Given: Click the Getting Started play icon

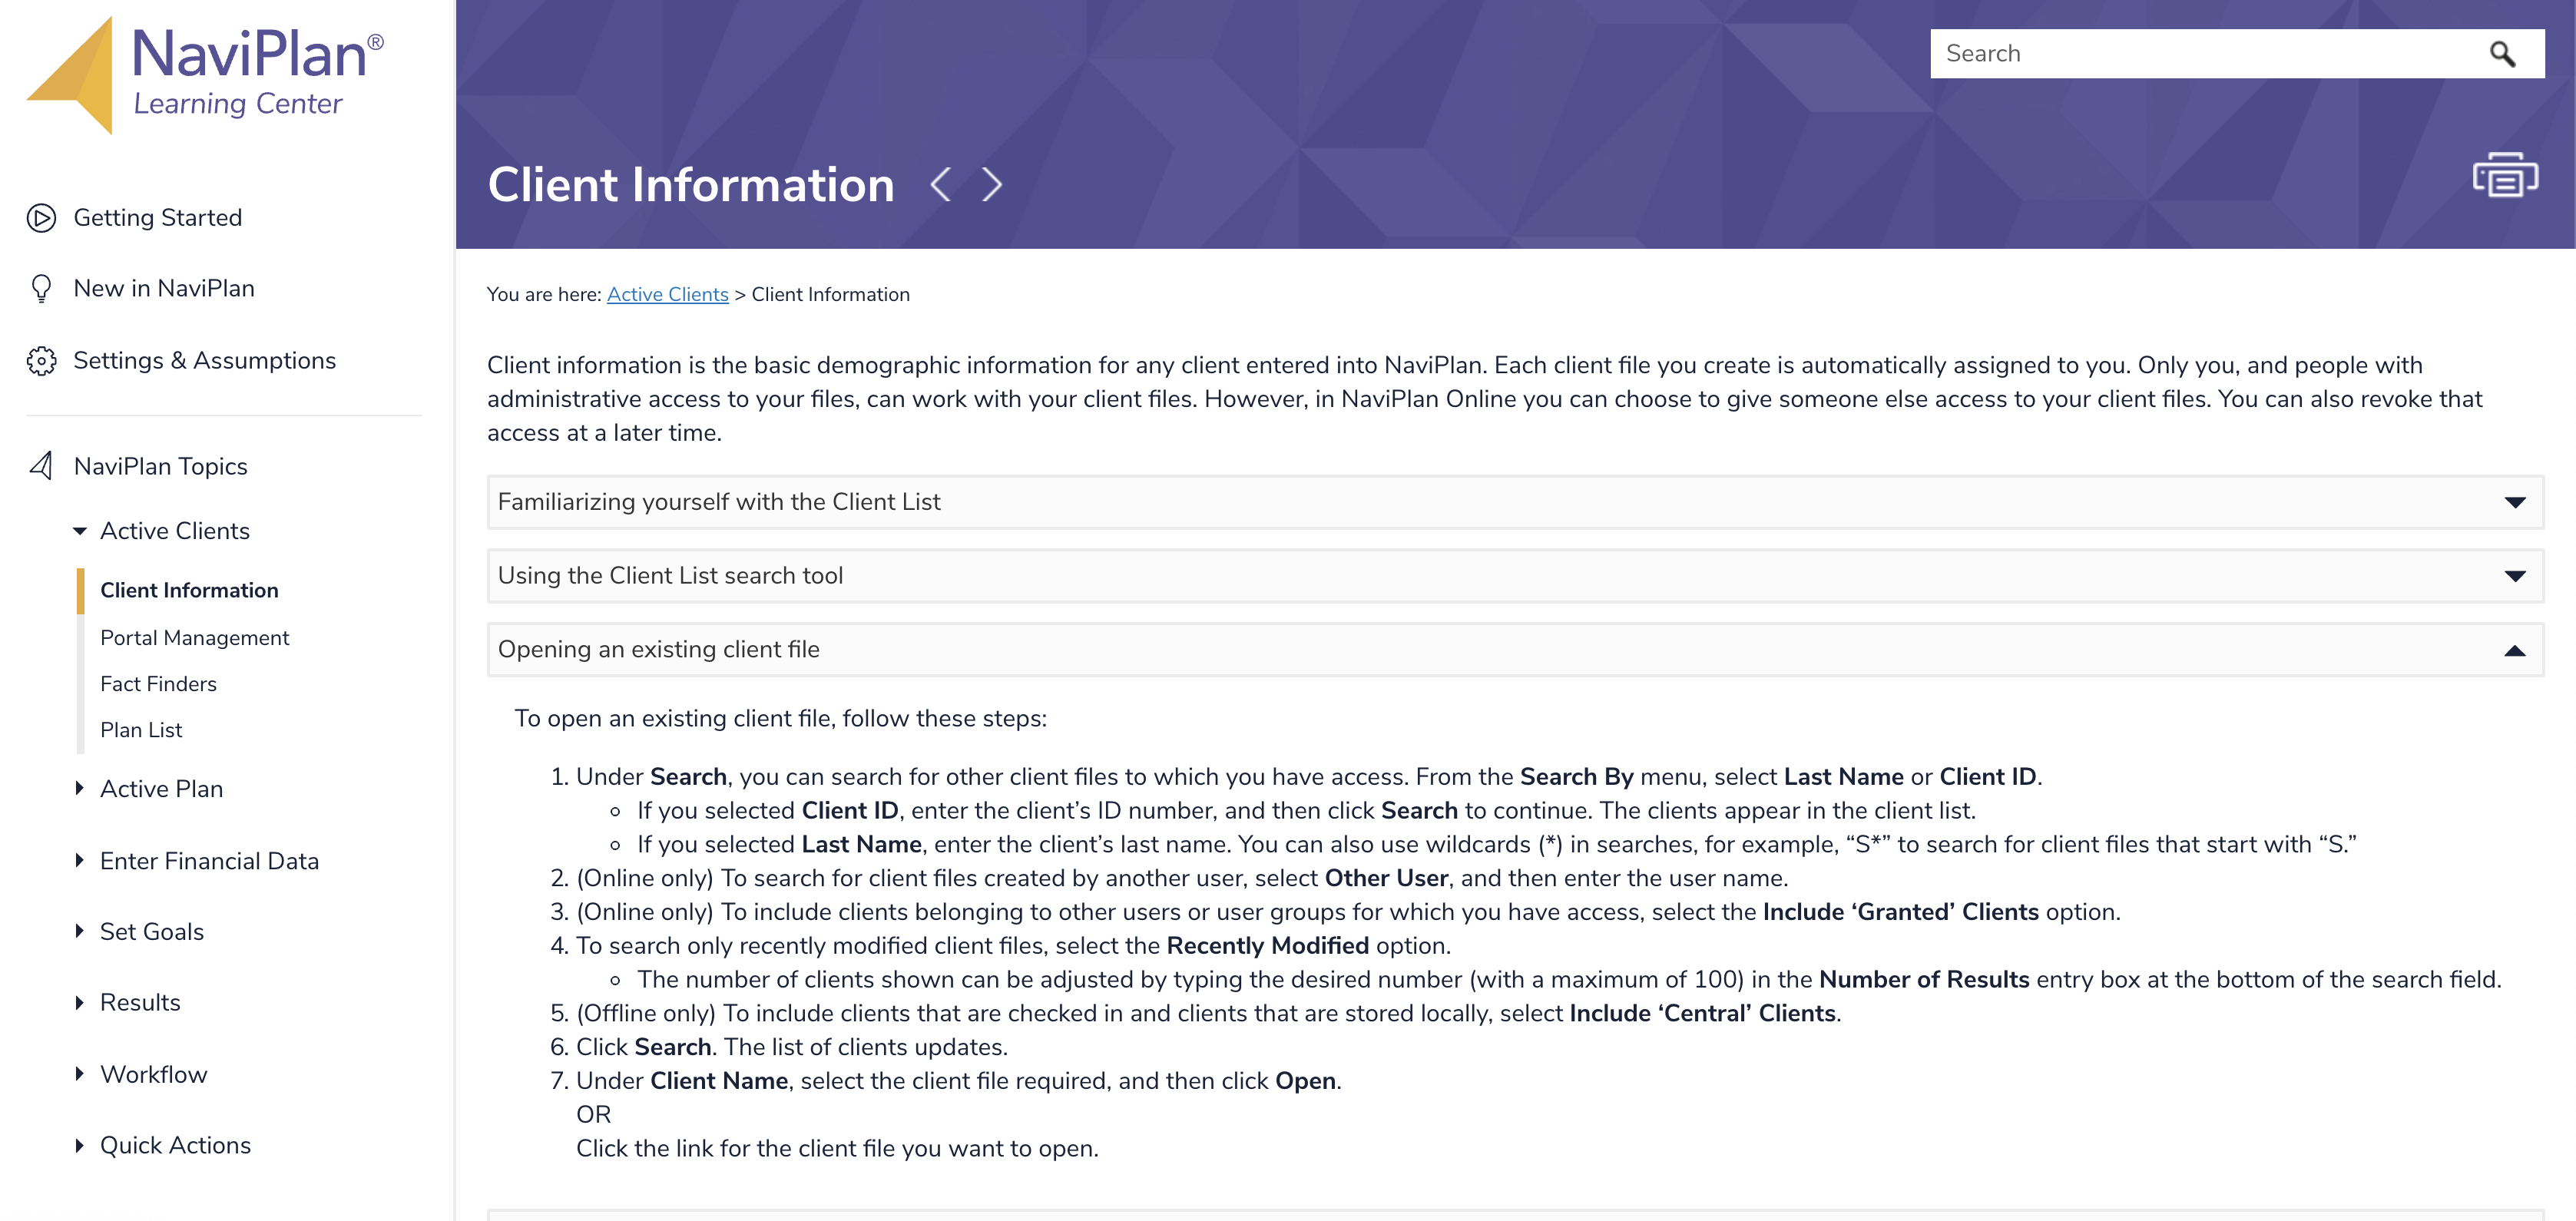Looking at the screenshot, I should click(x=41, y=218).
